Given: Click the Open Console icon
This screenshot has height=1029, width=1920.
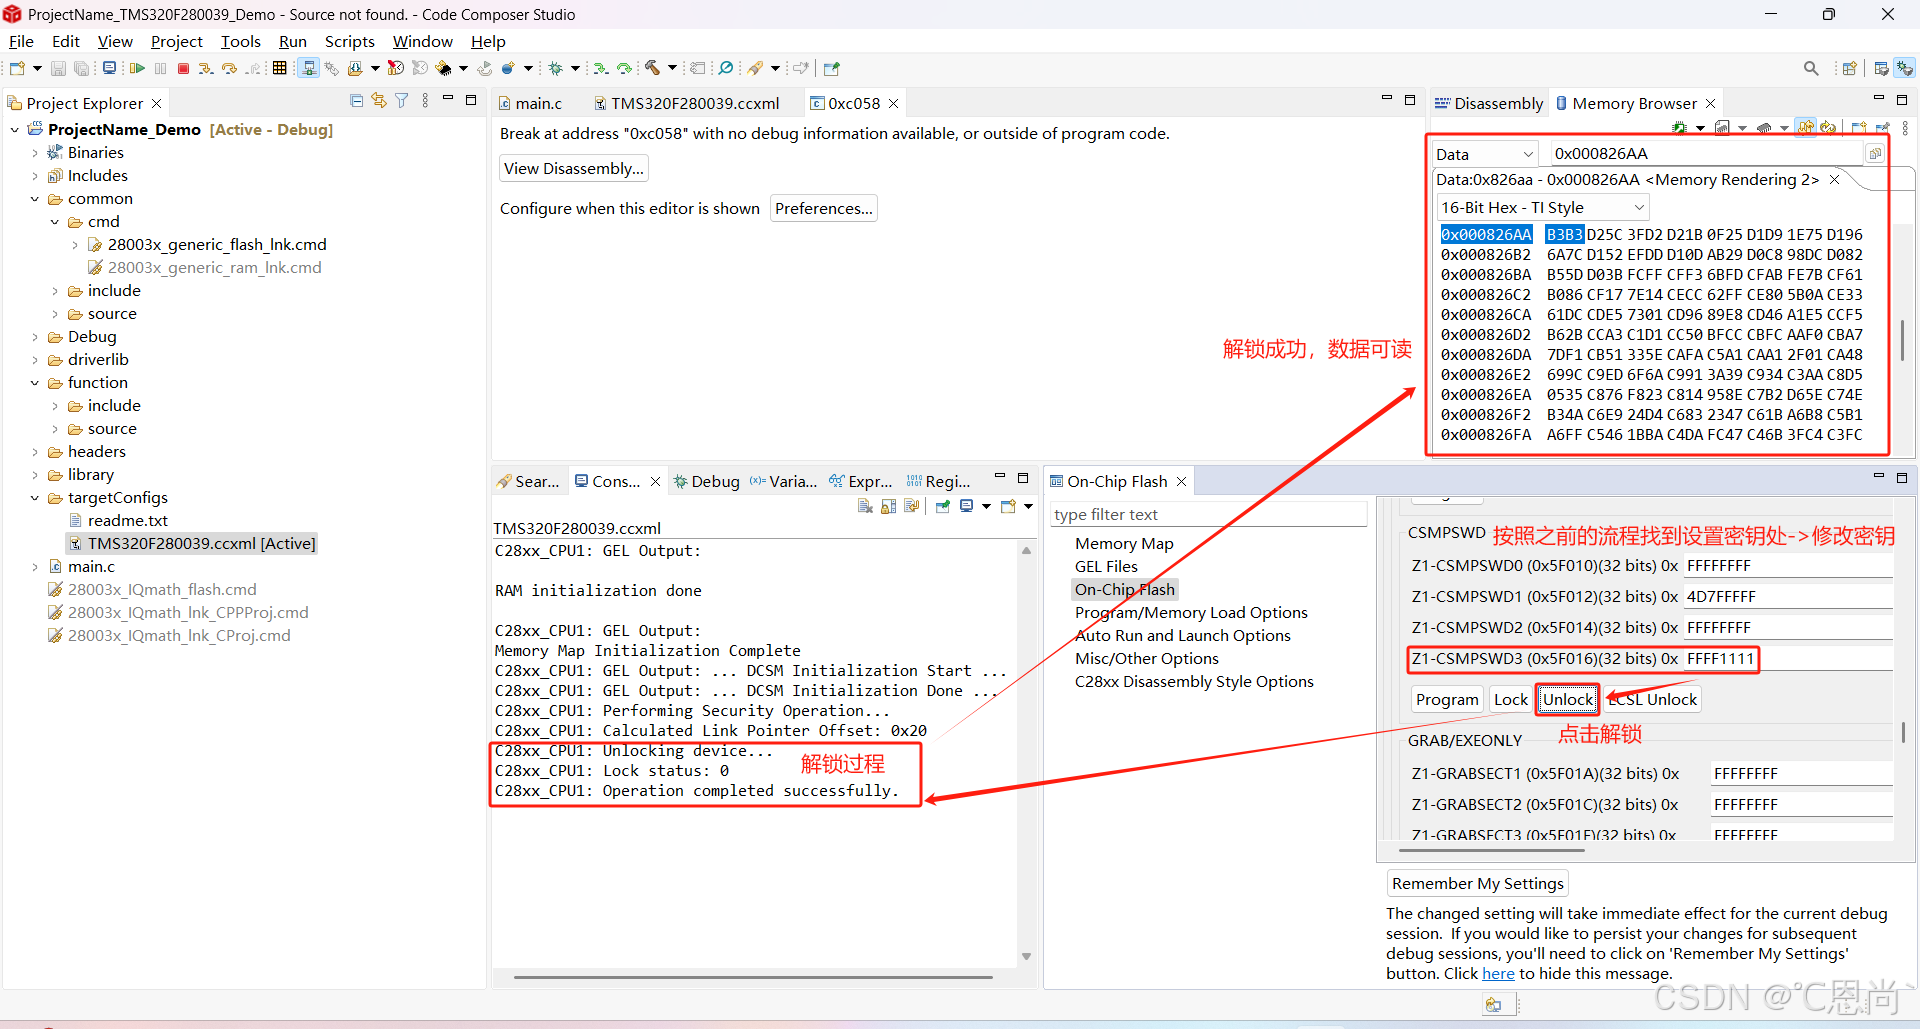Looking at the screenshot, I should tap(1008, 506).
